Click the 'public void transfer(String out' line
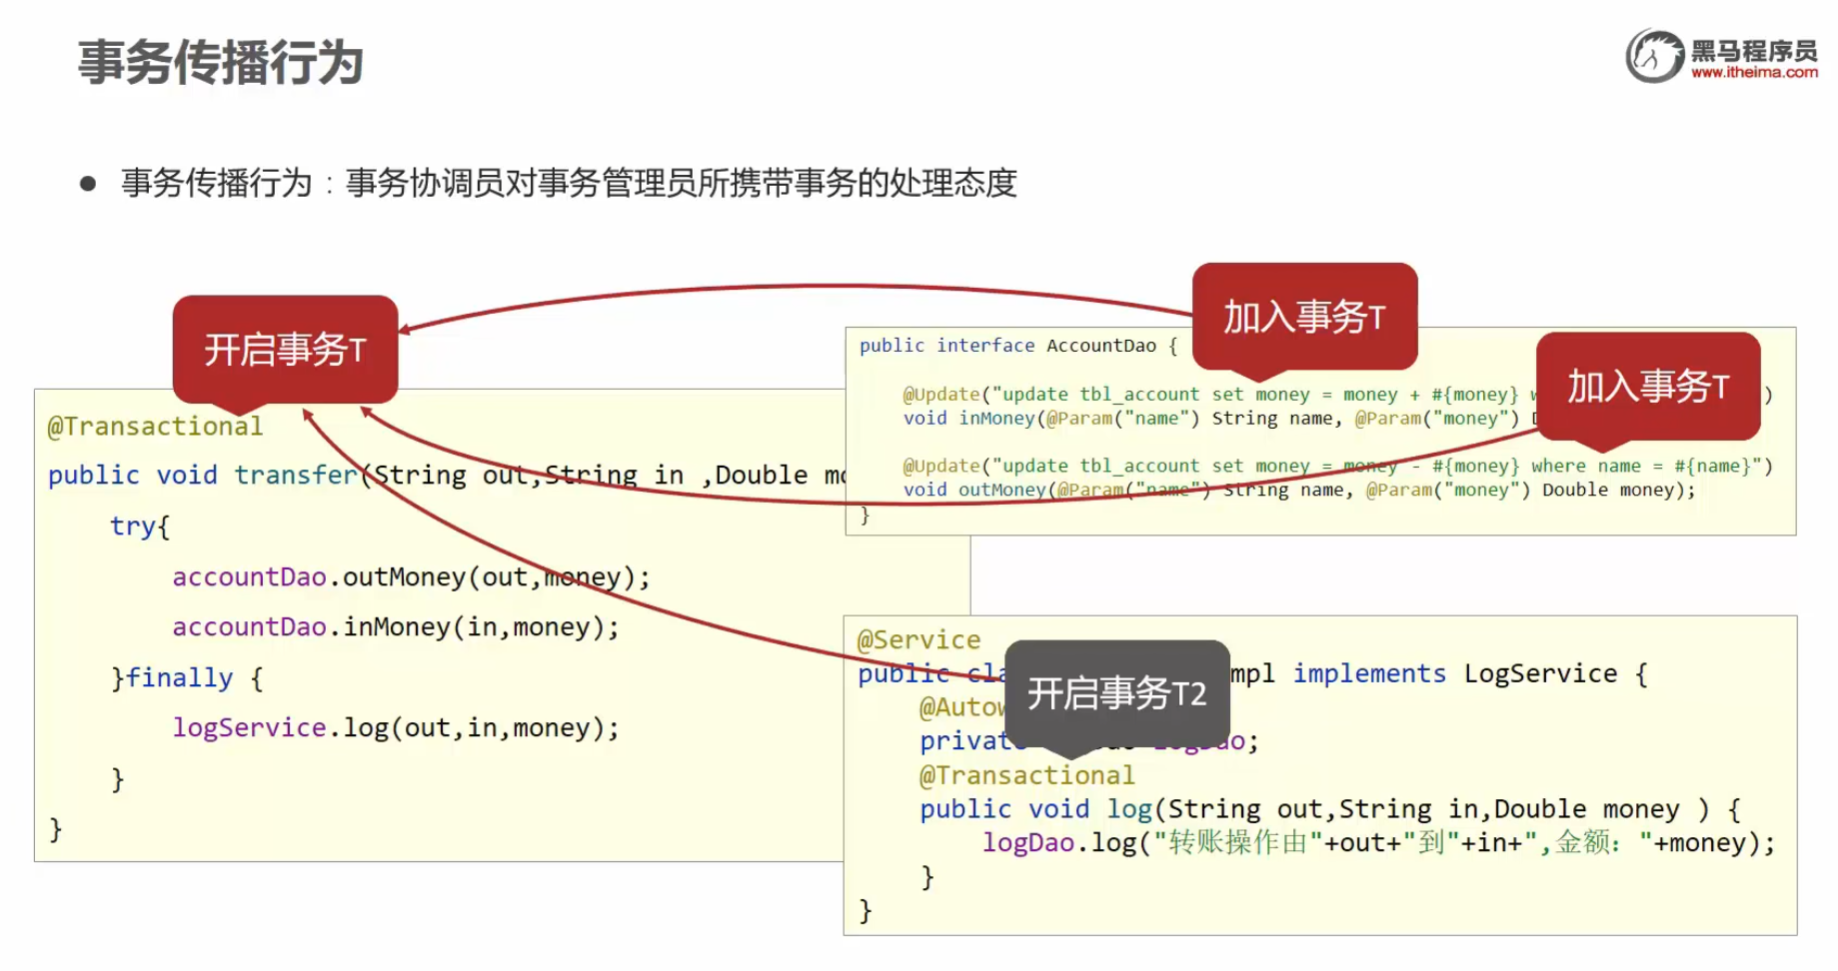The width and height of the screenshot is (1838, 971). (x=446, y=475)
